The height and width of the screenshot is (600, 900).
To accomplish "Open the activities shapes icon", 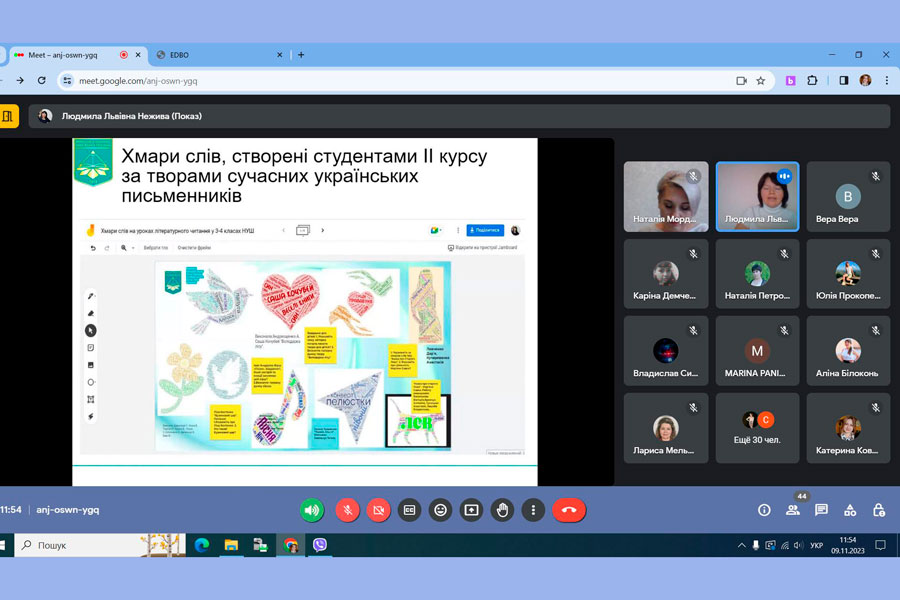I will point(850,510).
